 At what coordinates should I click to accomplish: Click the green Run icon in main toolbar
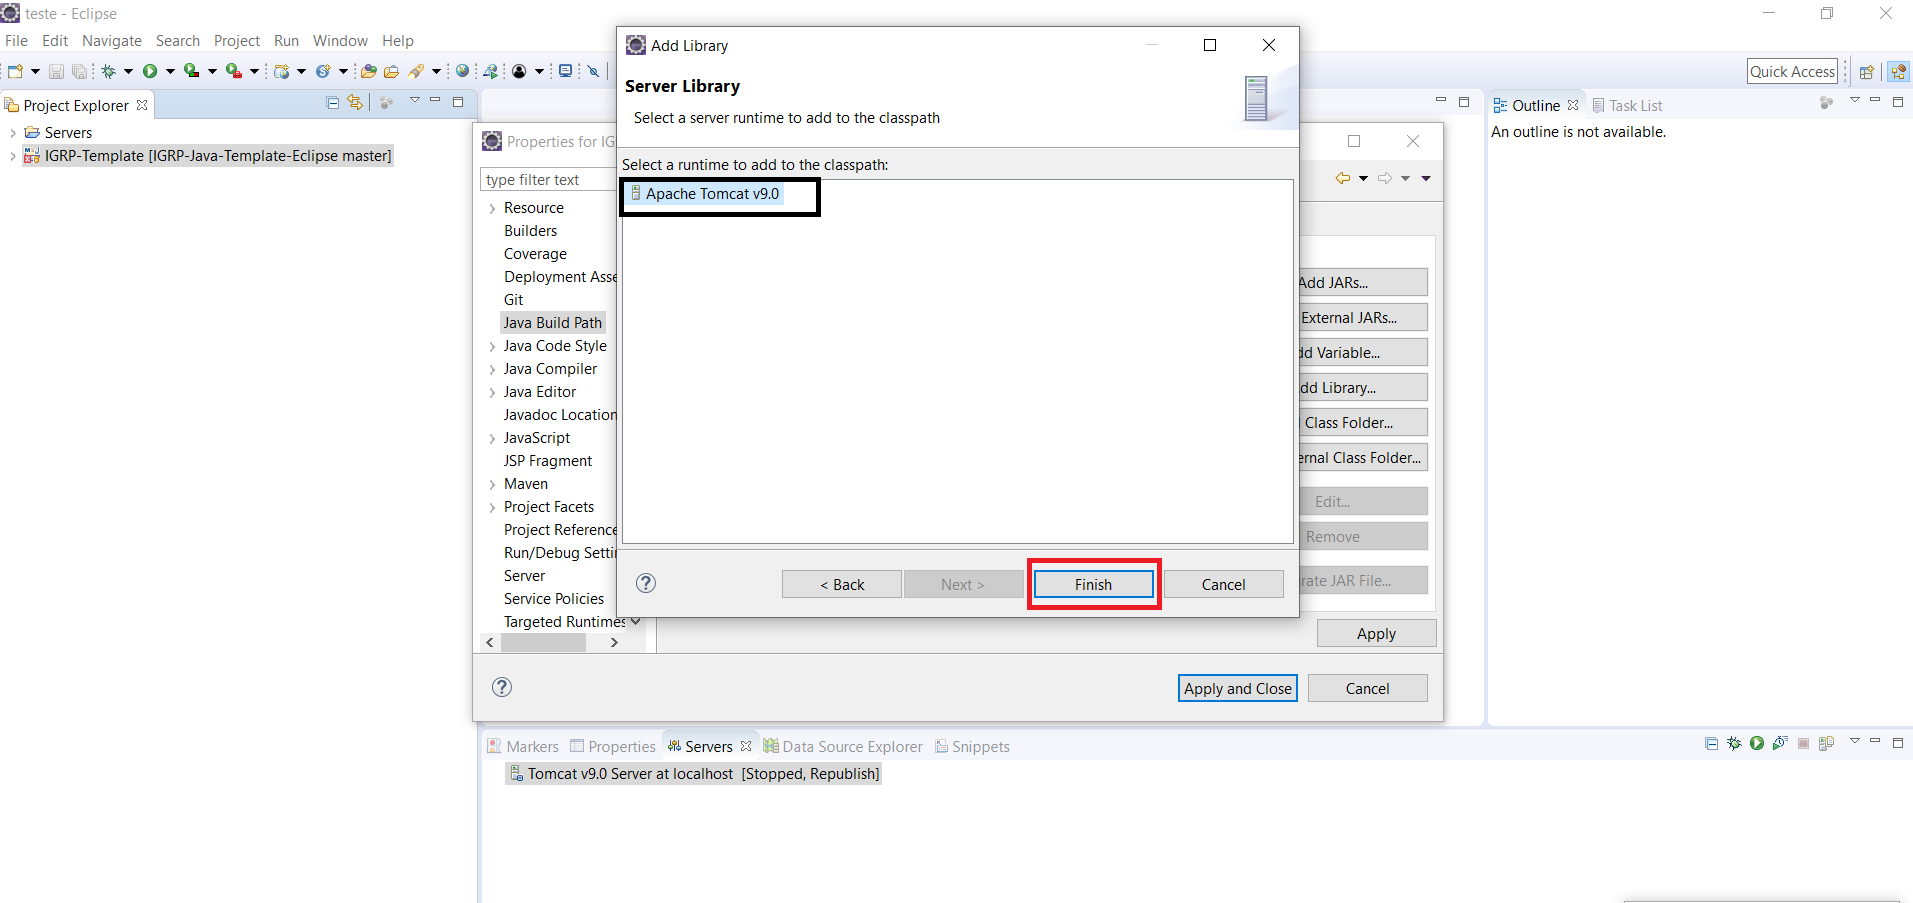click(x=150, y=71)
